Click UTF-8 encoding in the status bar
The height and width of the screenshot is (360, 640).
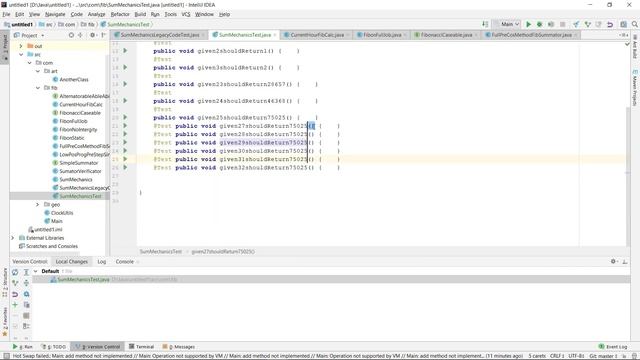click(576, 356)
